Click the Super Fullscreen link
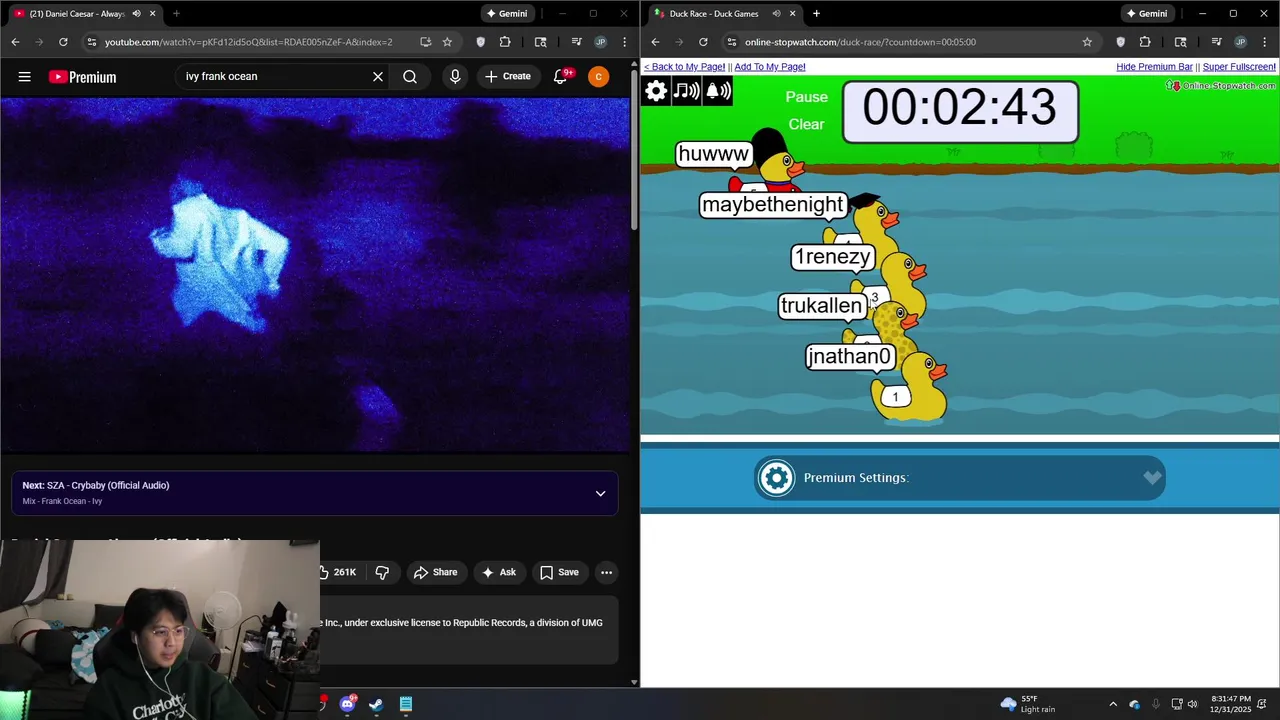The height and width of the screenshot is (720, 1280). 1239,67
